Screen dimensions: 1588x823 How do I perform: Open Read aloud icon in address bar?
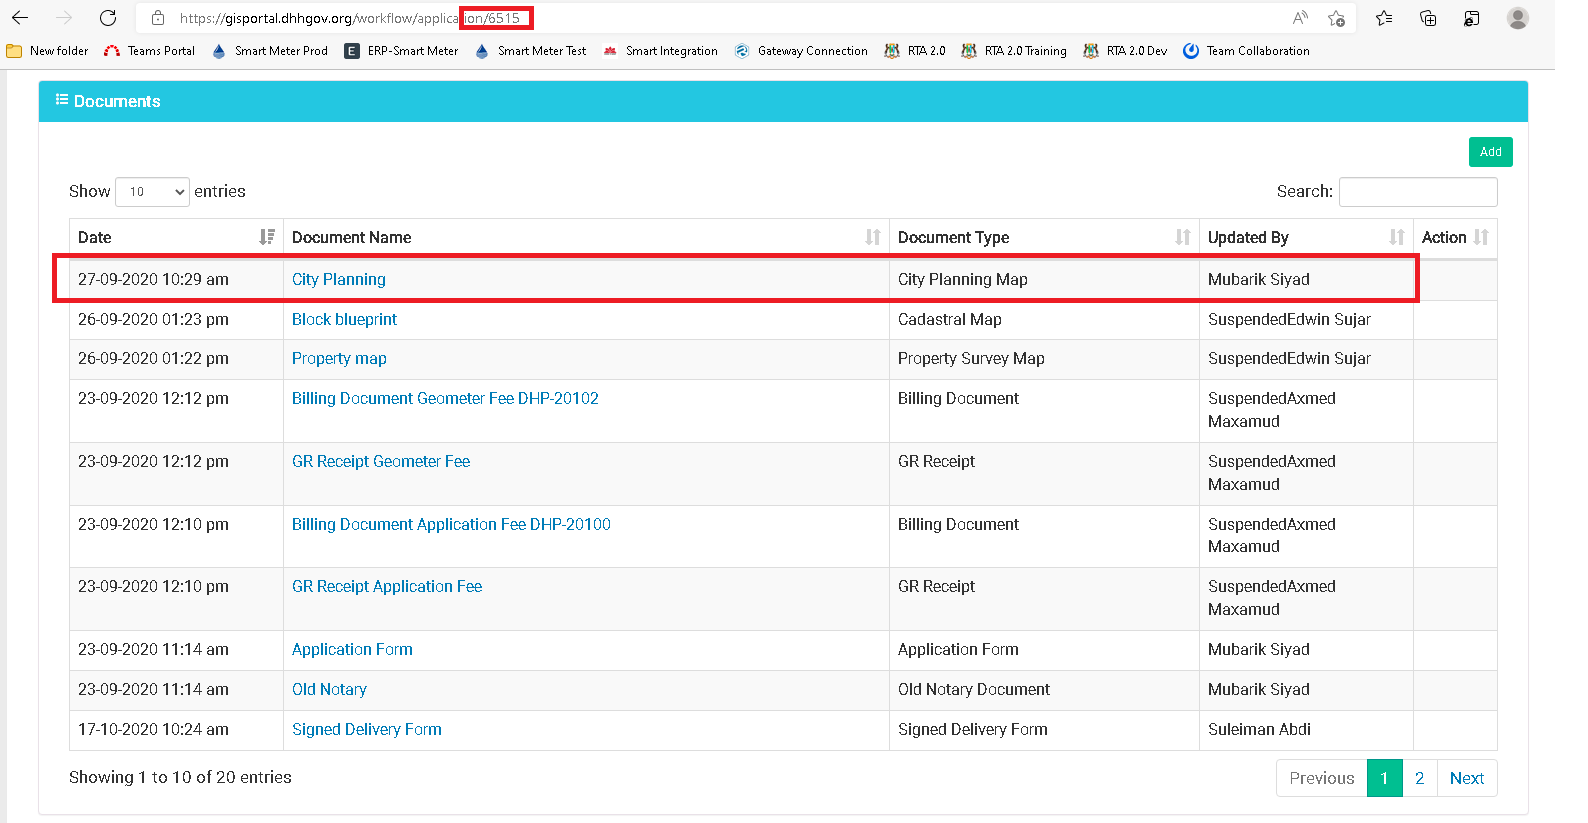pos(1300,18)
